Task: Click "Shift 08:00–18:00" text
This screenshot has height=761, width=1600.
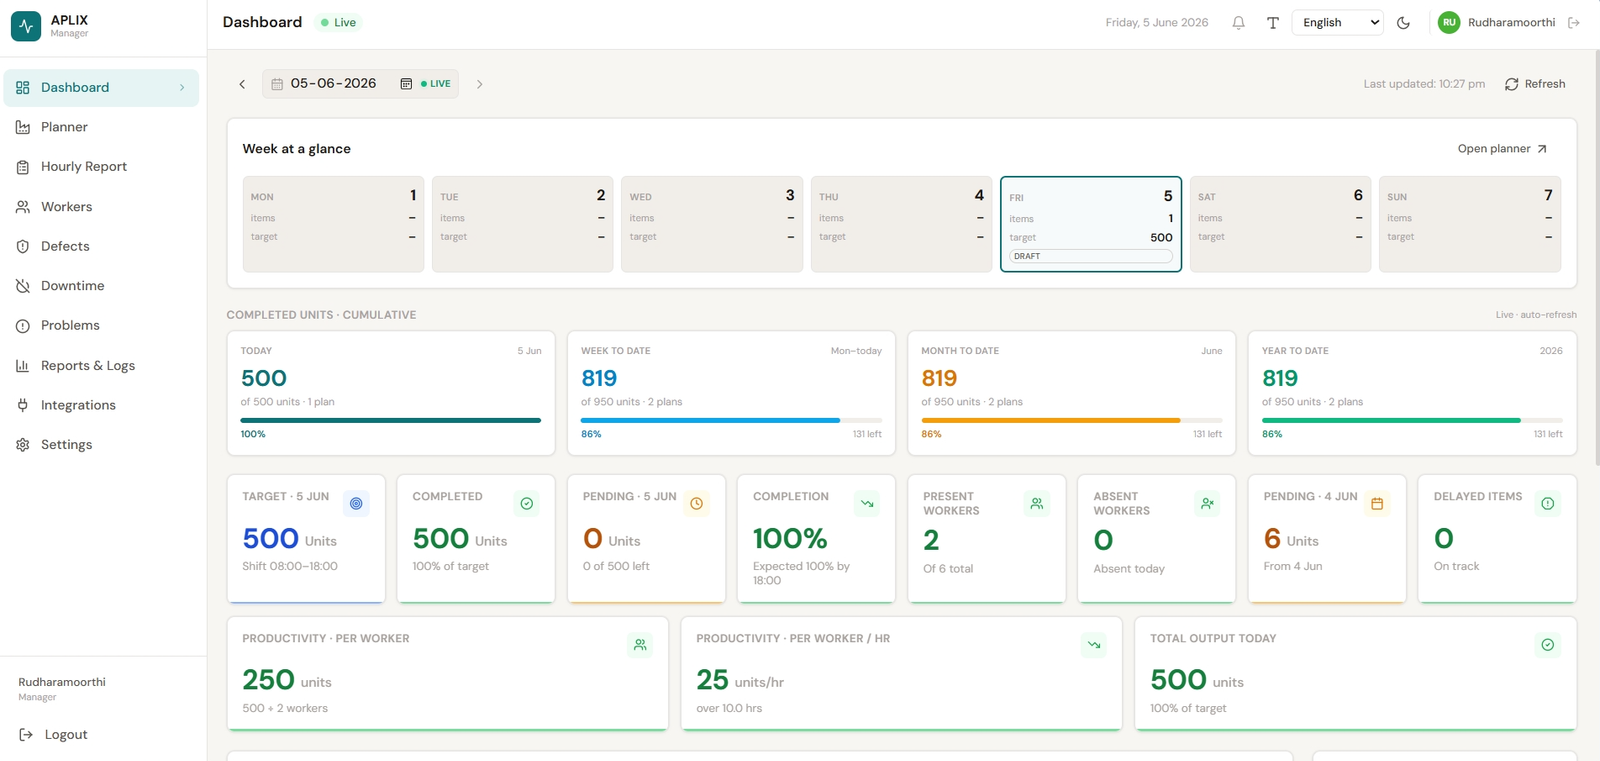Action: [290, 566]
